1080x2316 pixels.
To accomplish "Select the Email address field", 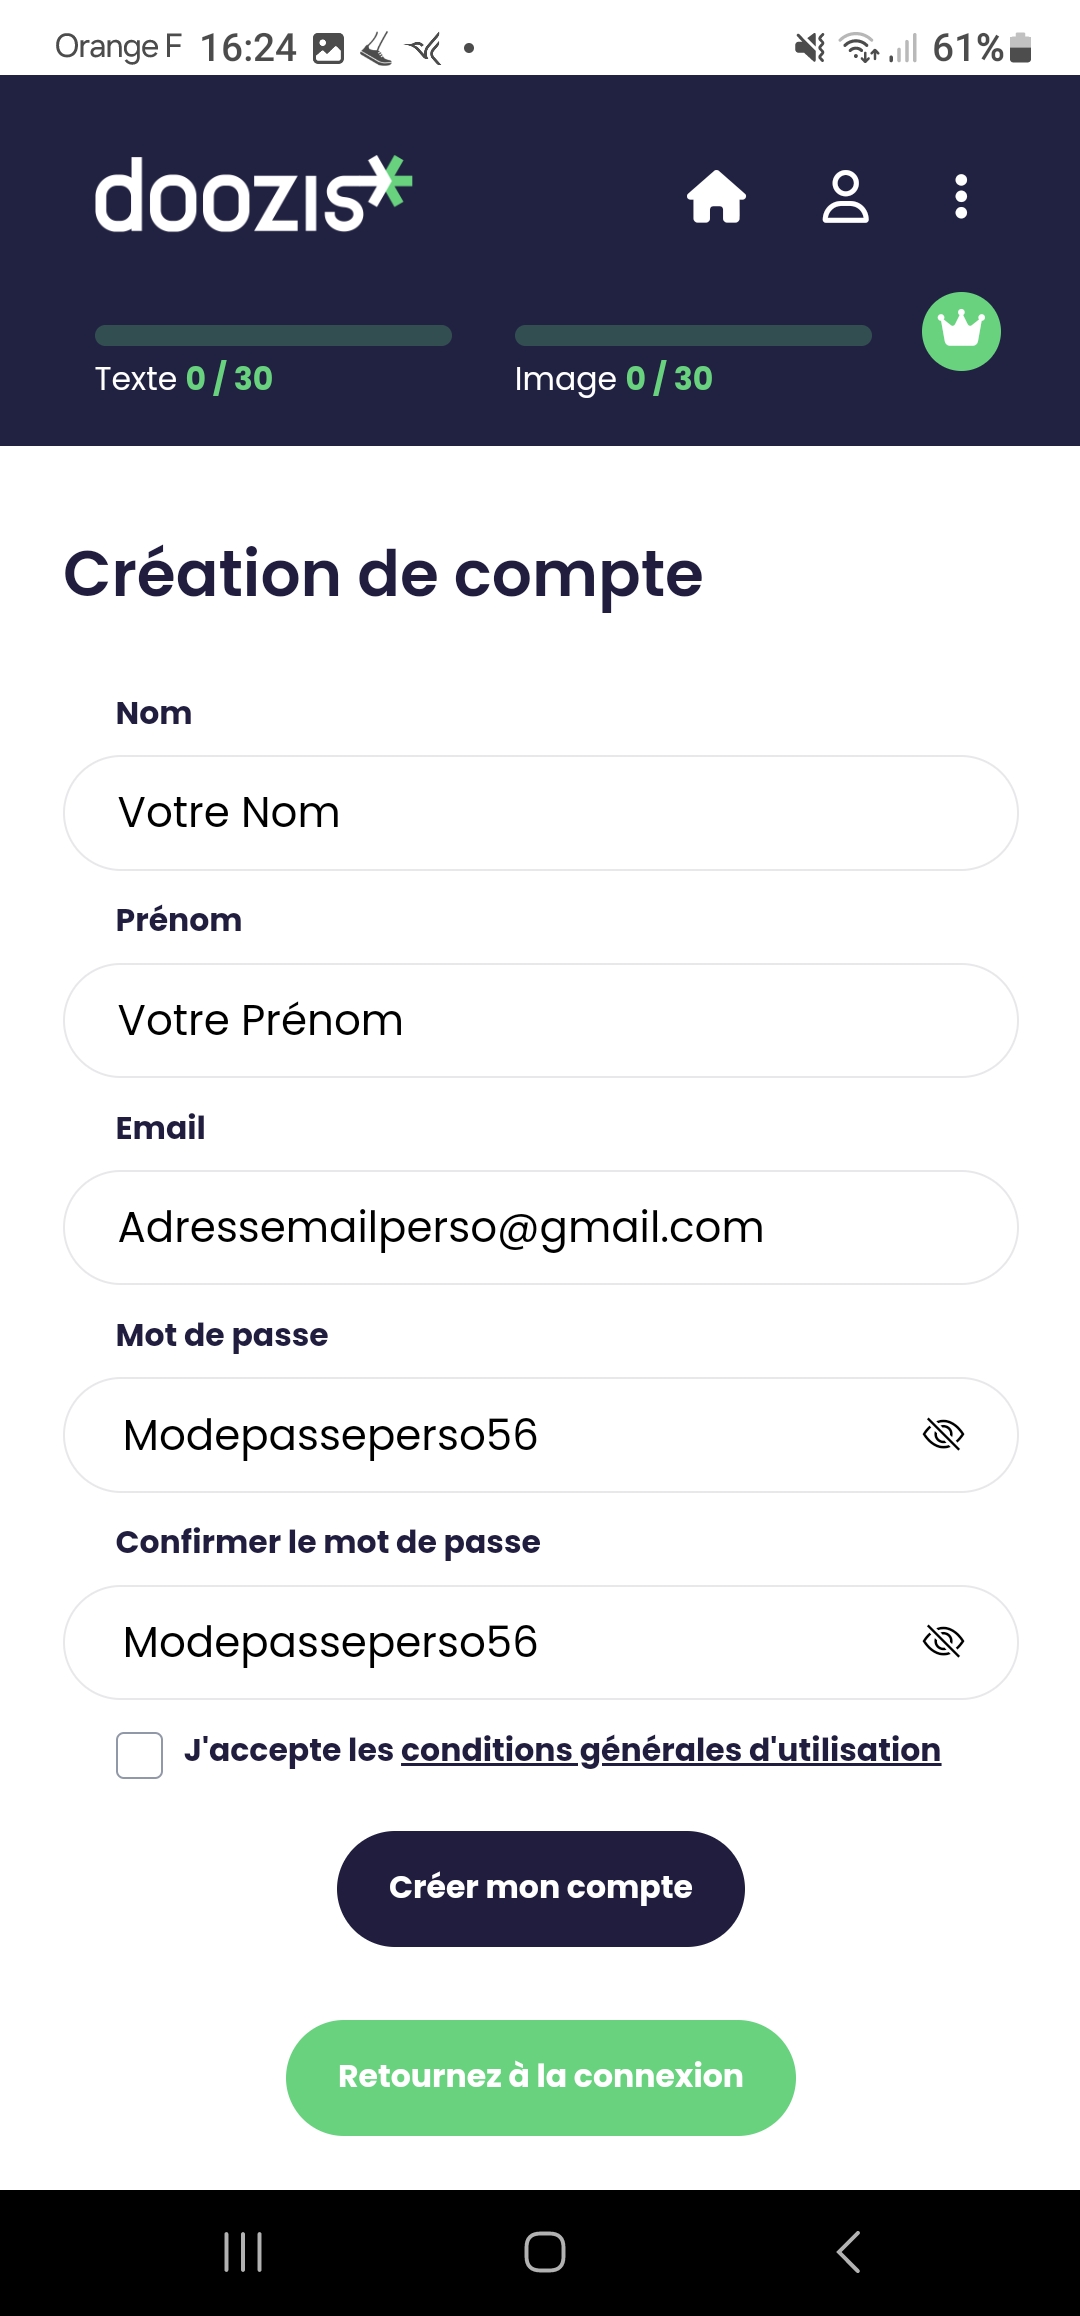I will [x=541, y=1227].
